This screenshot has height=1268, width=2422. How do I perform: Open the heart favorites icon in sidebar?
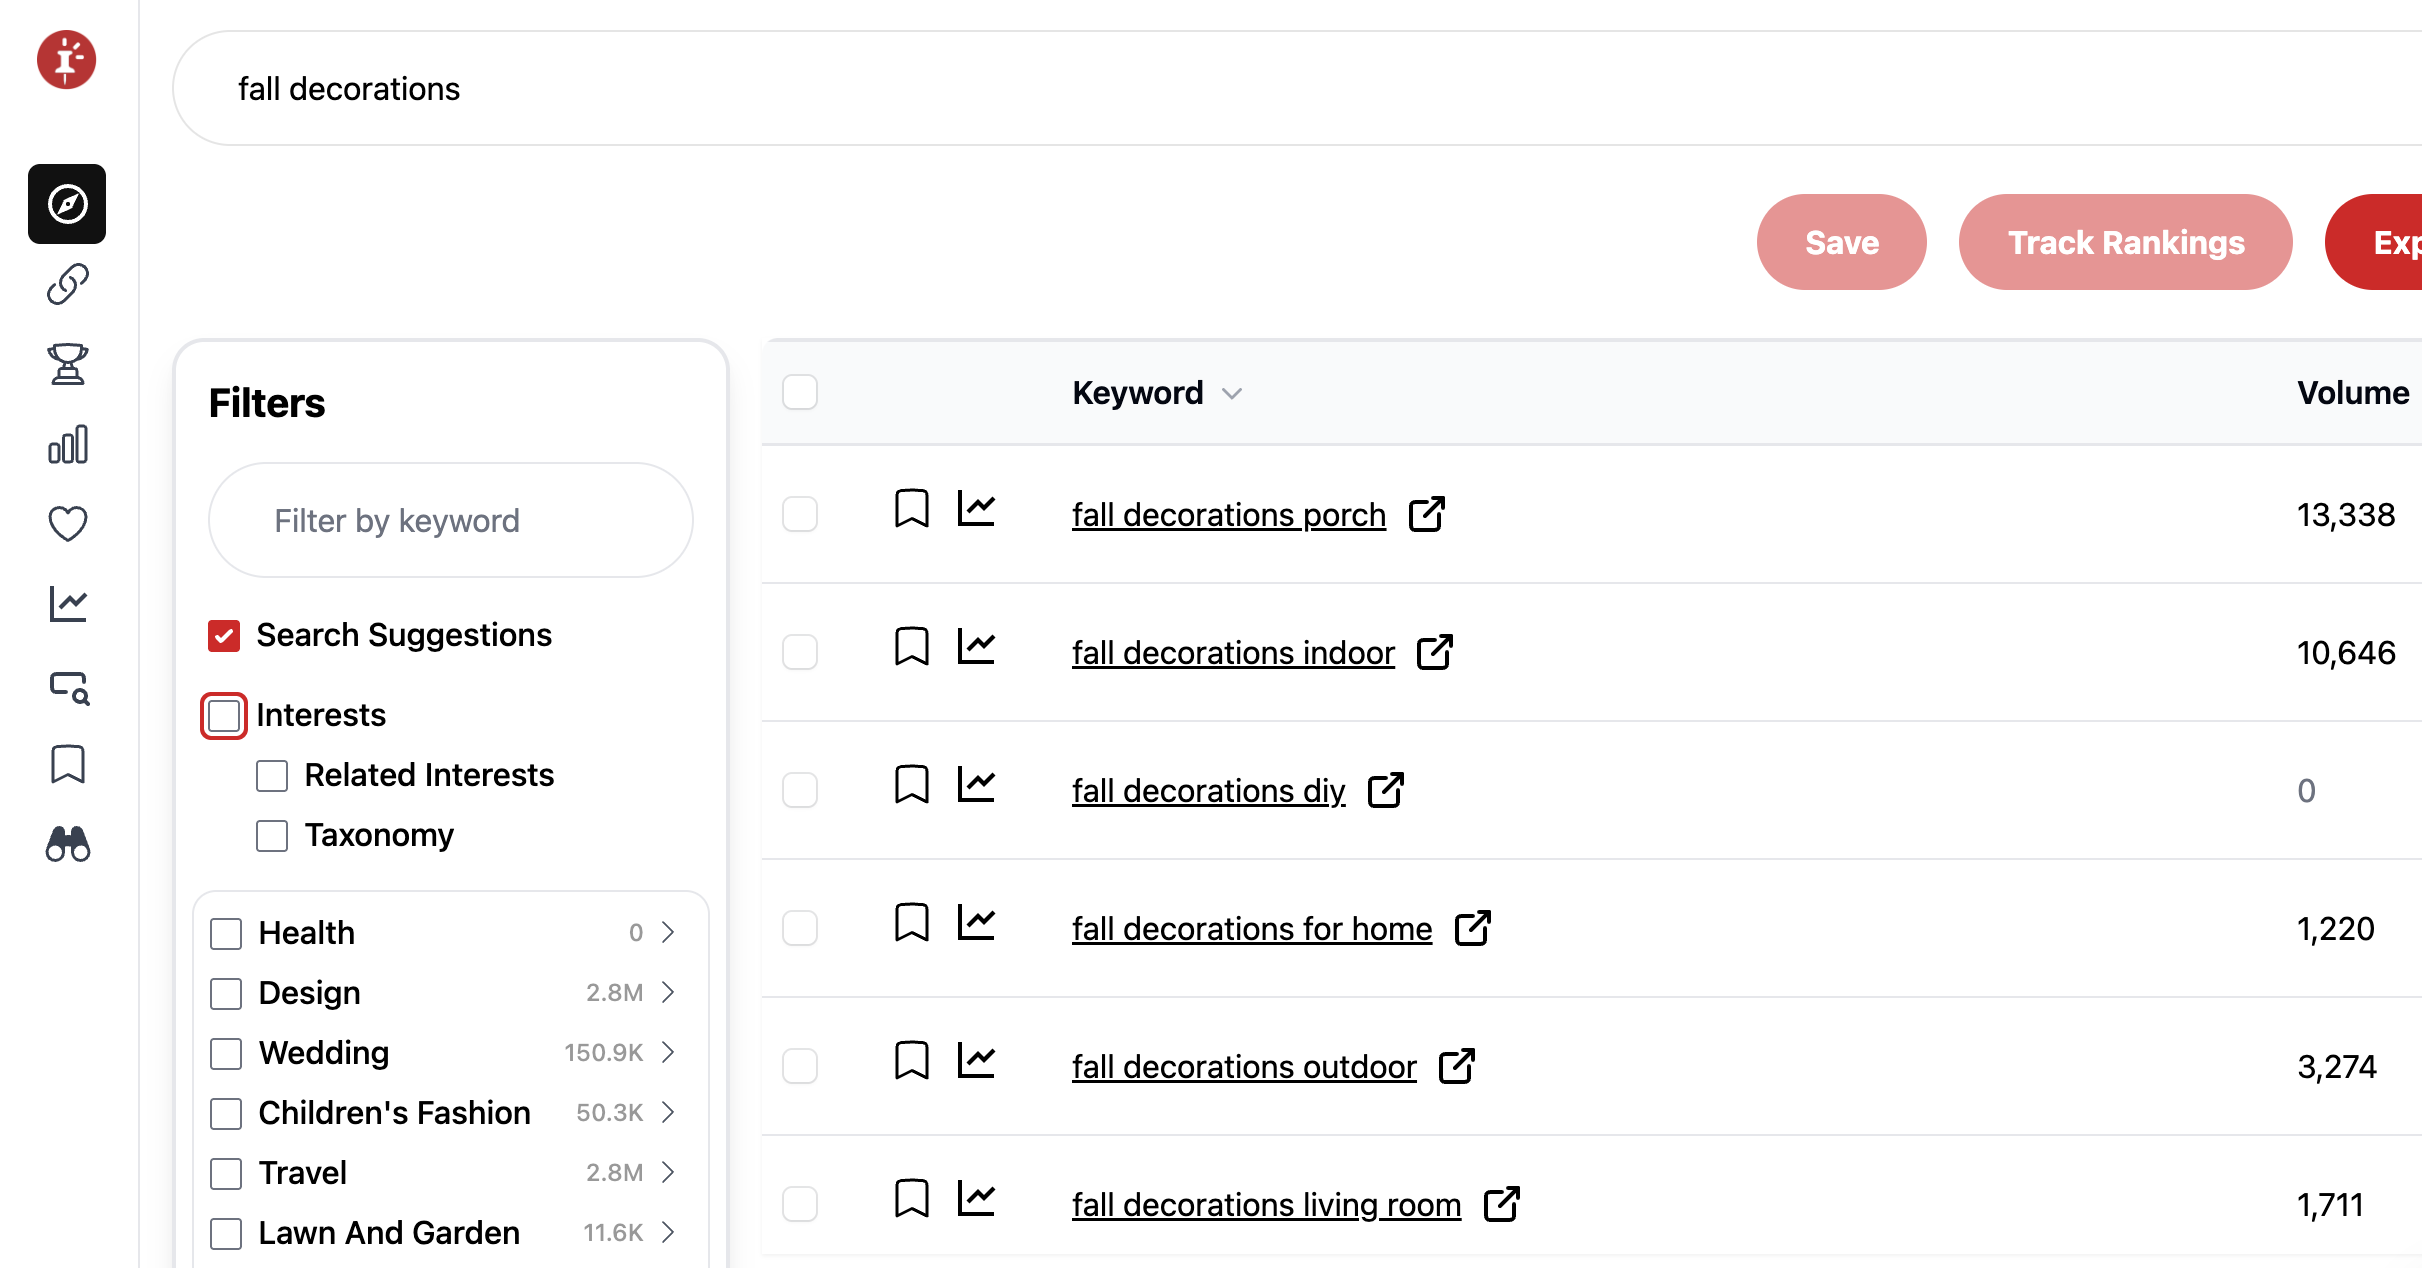click(67, 524)
